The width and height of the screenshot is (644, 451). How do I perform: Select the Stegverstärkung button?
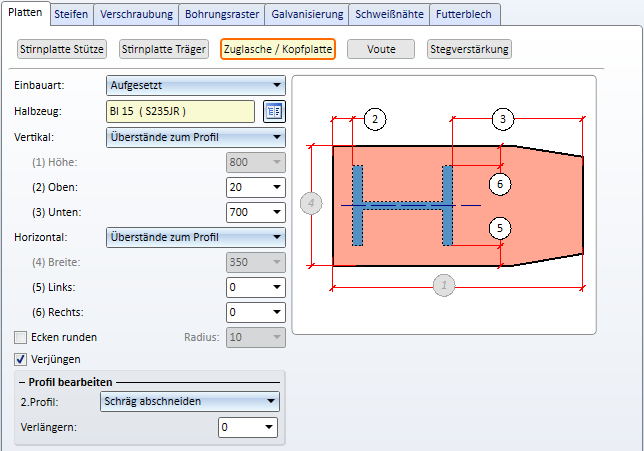click(469, 49)
